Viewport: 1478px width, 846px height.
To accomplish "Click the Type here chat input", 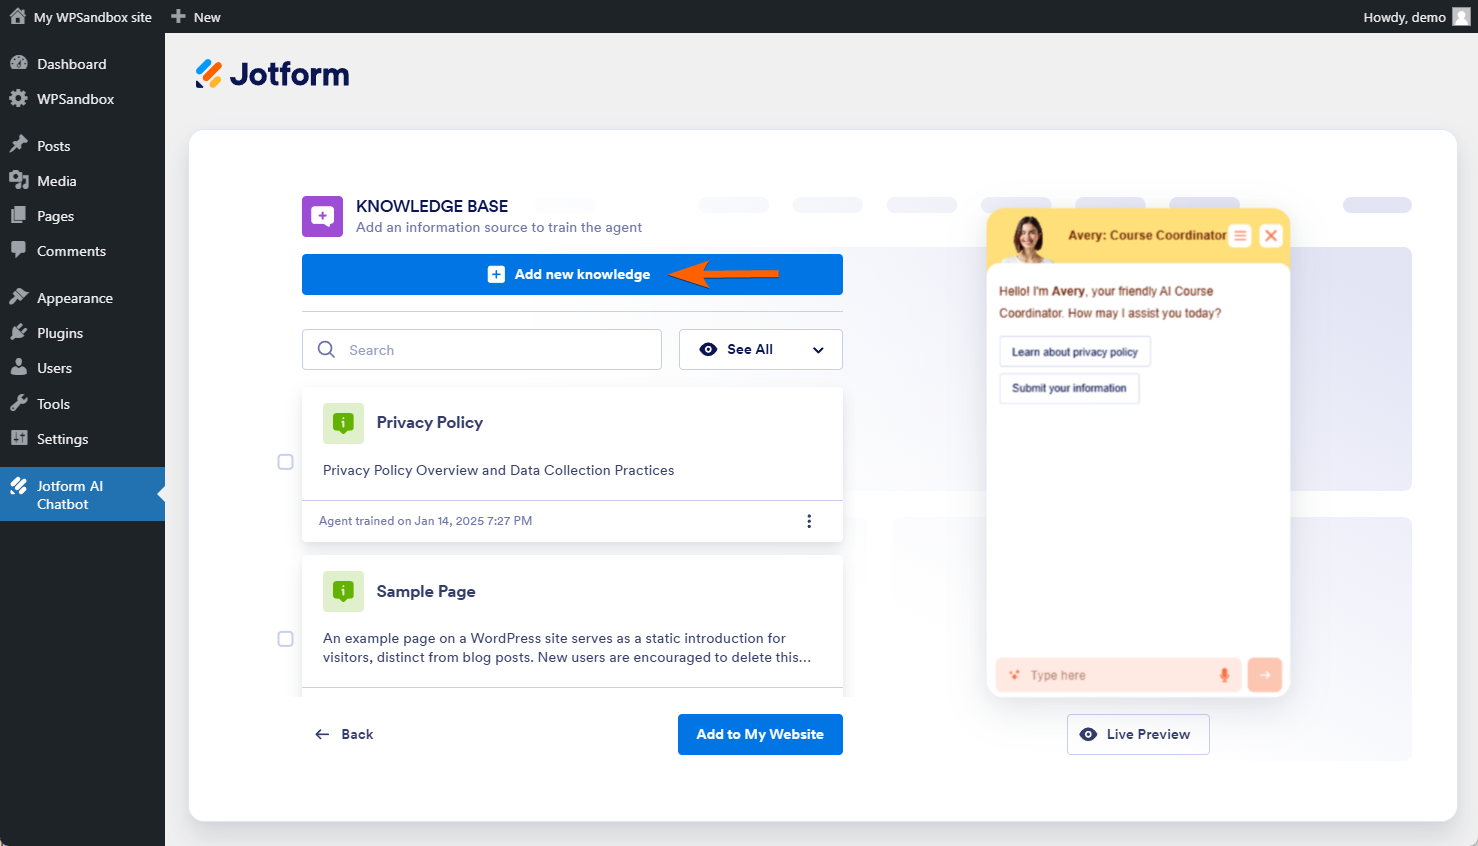I will click(1119, 675).
